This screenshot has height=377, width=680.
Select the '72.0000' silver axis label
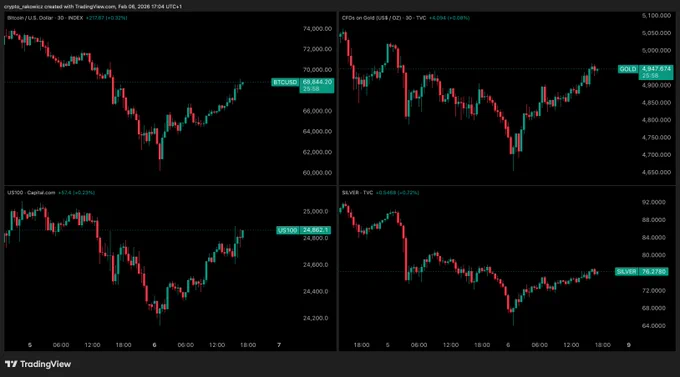(x=654, y=290)
